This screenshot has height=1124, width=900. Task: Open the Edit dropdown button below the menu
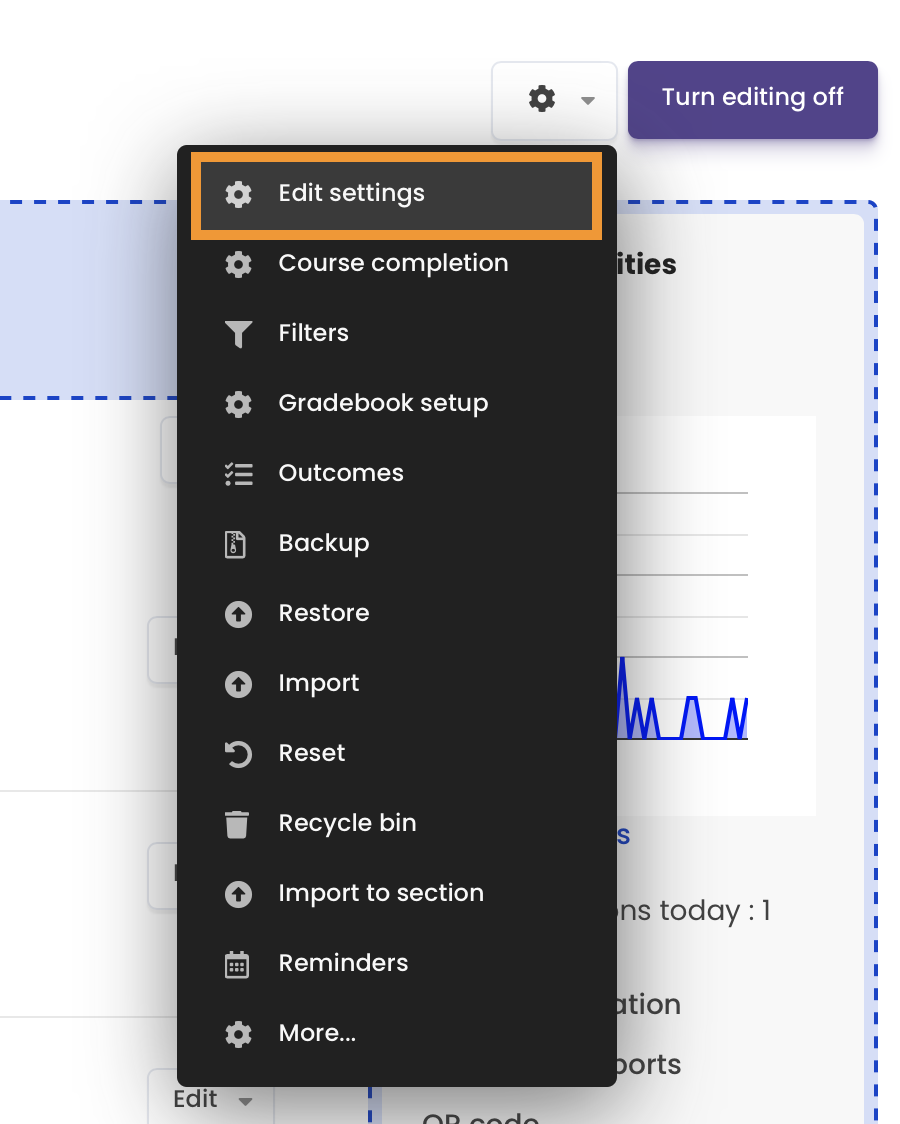[x=211, y=1099]
